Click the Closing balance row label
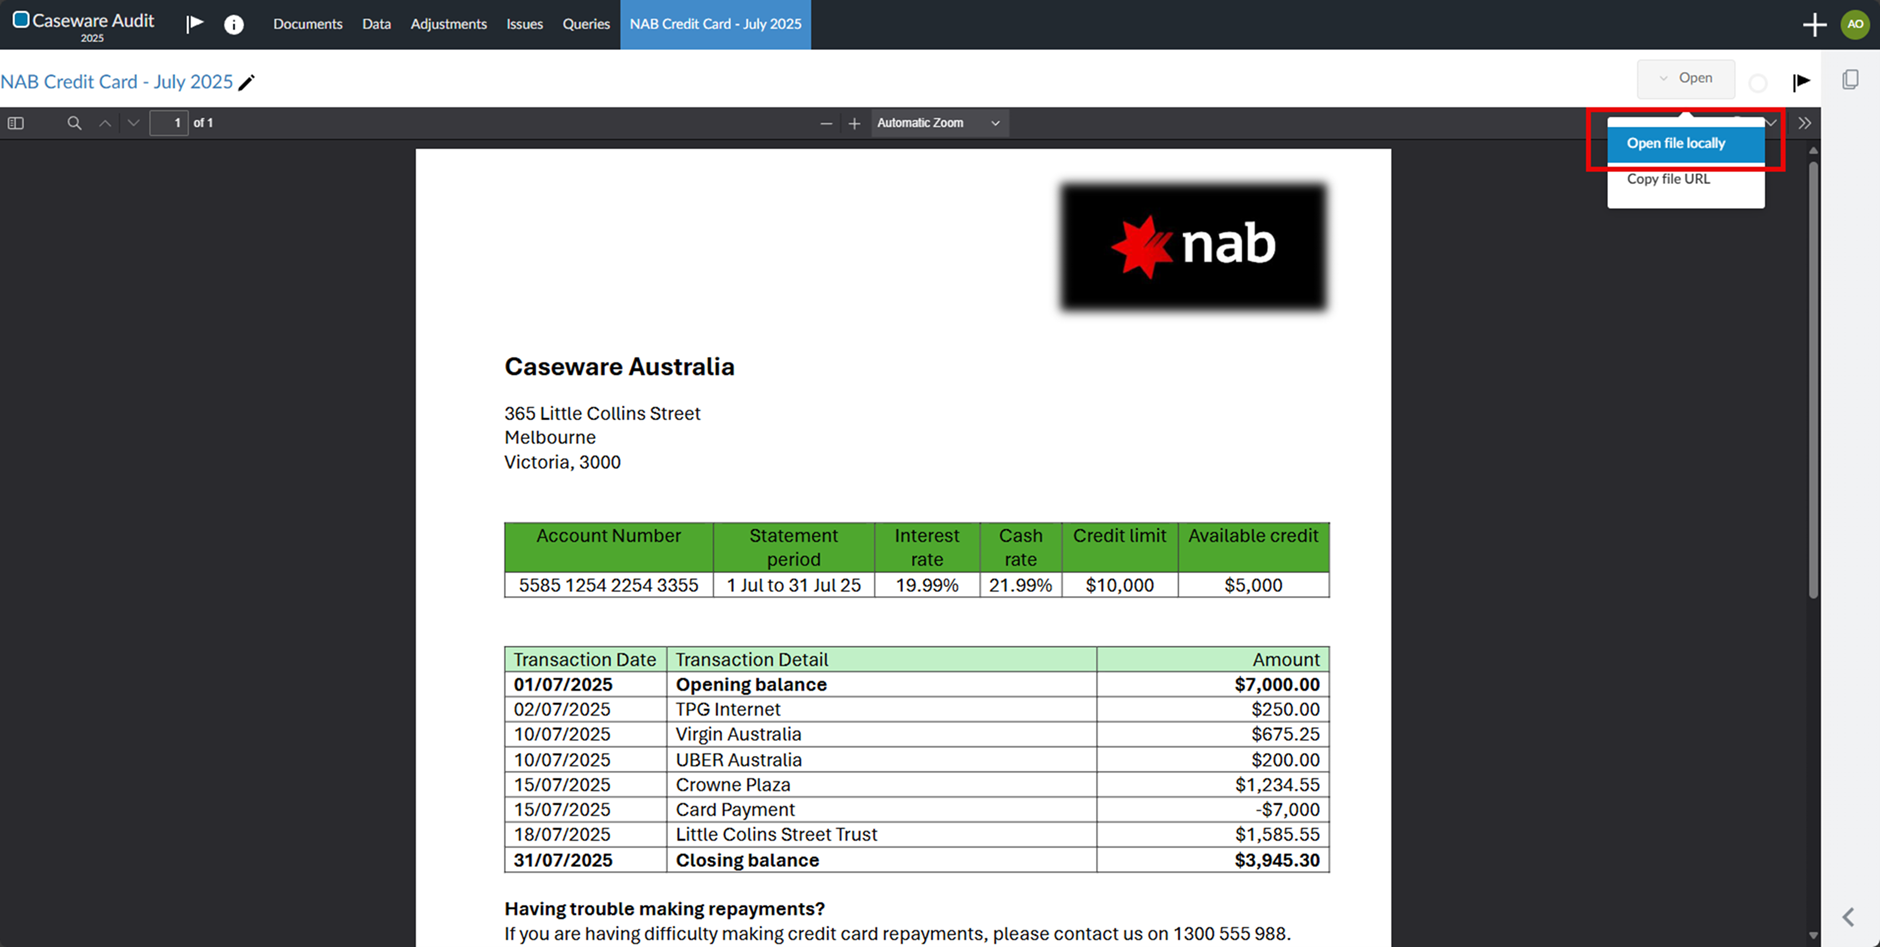This screenshot has width=1880, height=947. tap(747, 860)
